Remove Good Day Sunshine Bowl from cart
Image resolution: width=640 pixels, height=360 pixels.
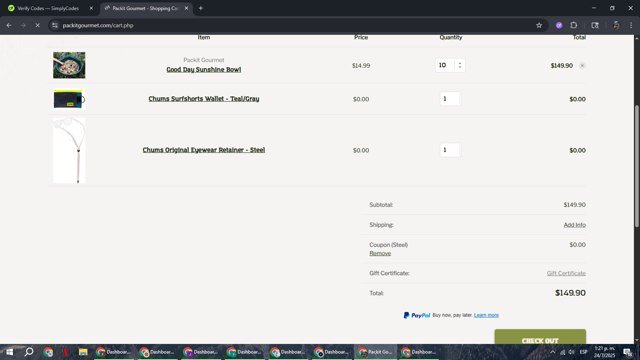[582, 66]
